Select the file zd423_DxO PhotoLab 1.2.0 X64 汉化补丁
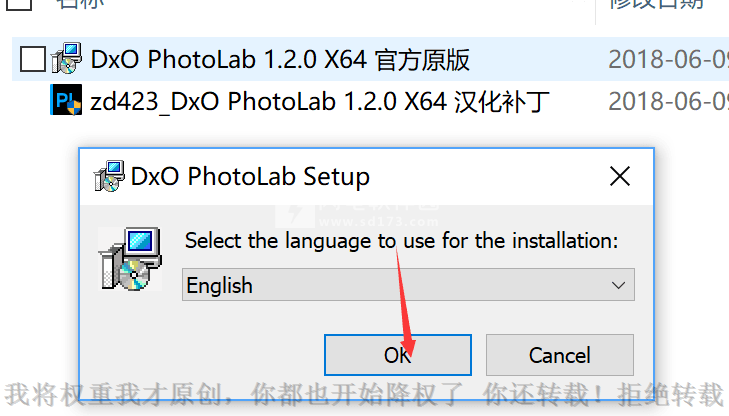This screenshot has height=416, width=729. pyautogui.click(x=320, y=101)
